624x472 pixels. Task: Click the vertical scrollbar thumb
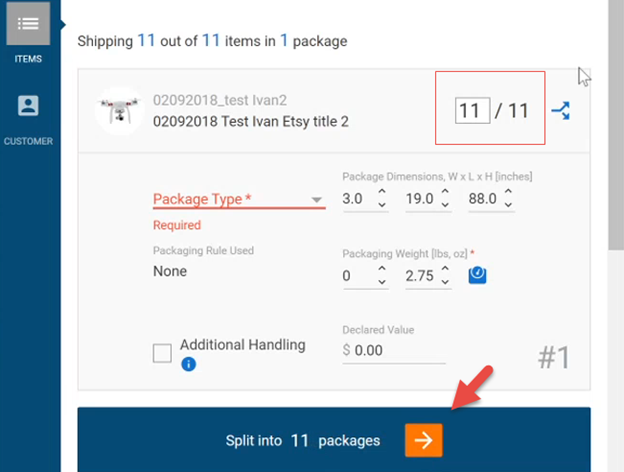[x=616, y=125]
